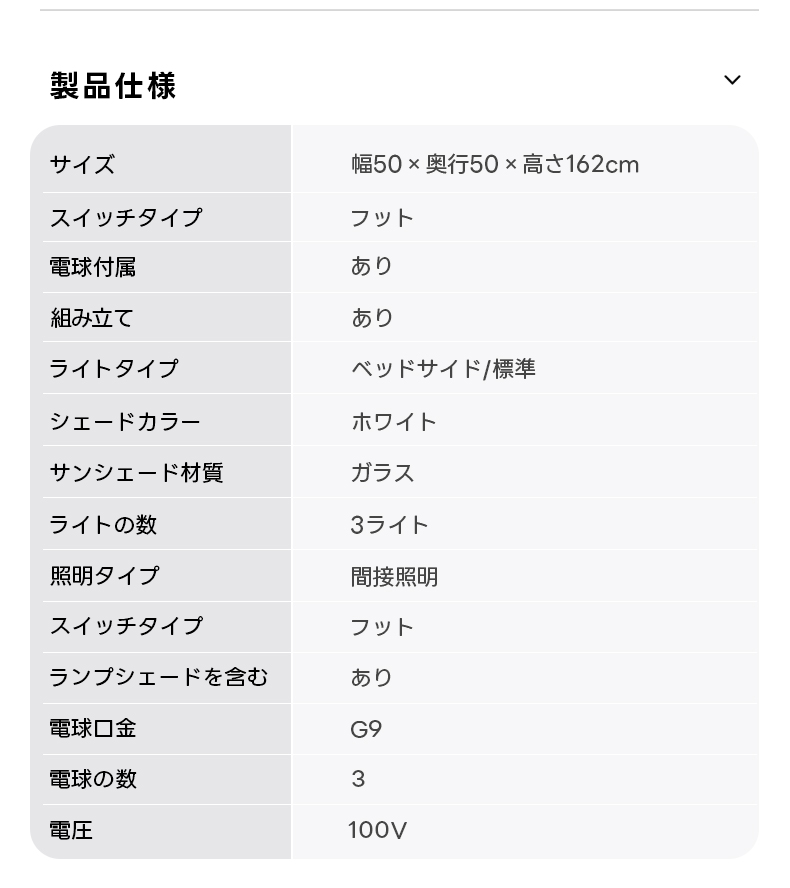Screen dimensions: 790x888
Task: Select the 100V voltage value
Action: click(x=377, y=830)
